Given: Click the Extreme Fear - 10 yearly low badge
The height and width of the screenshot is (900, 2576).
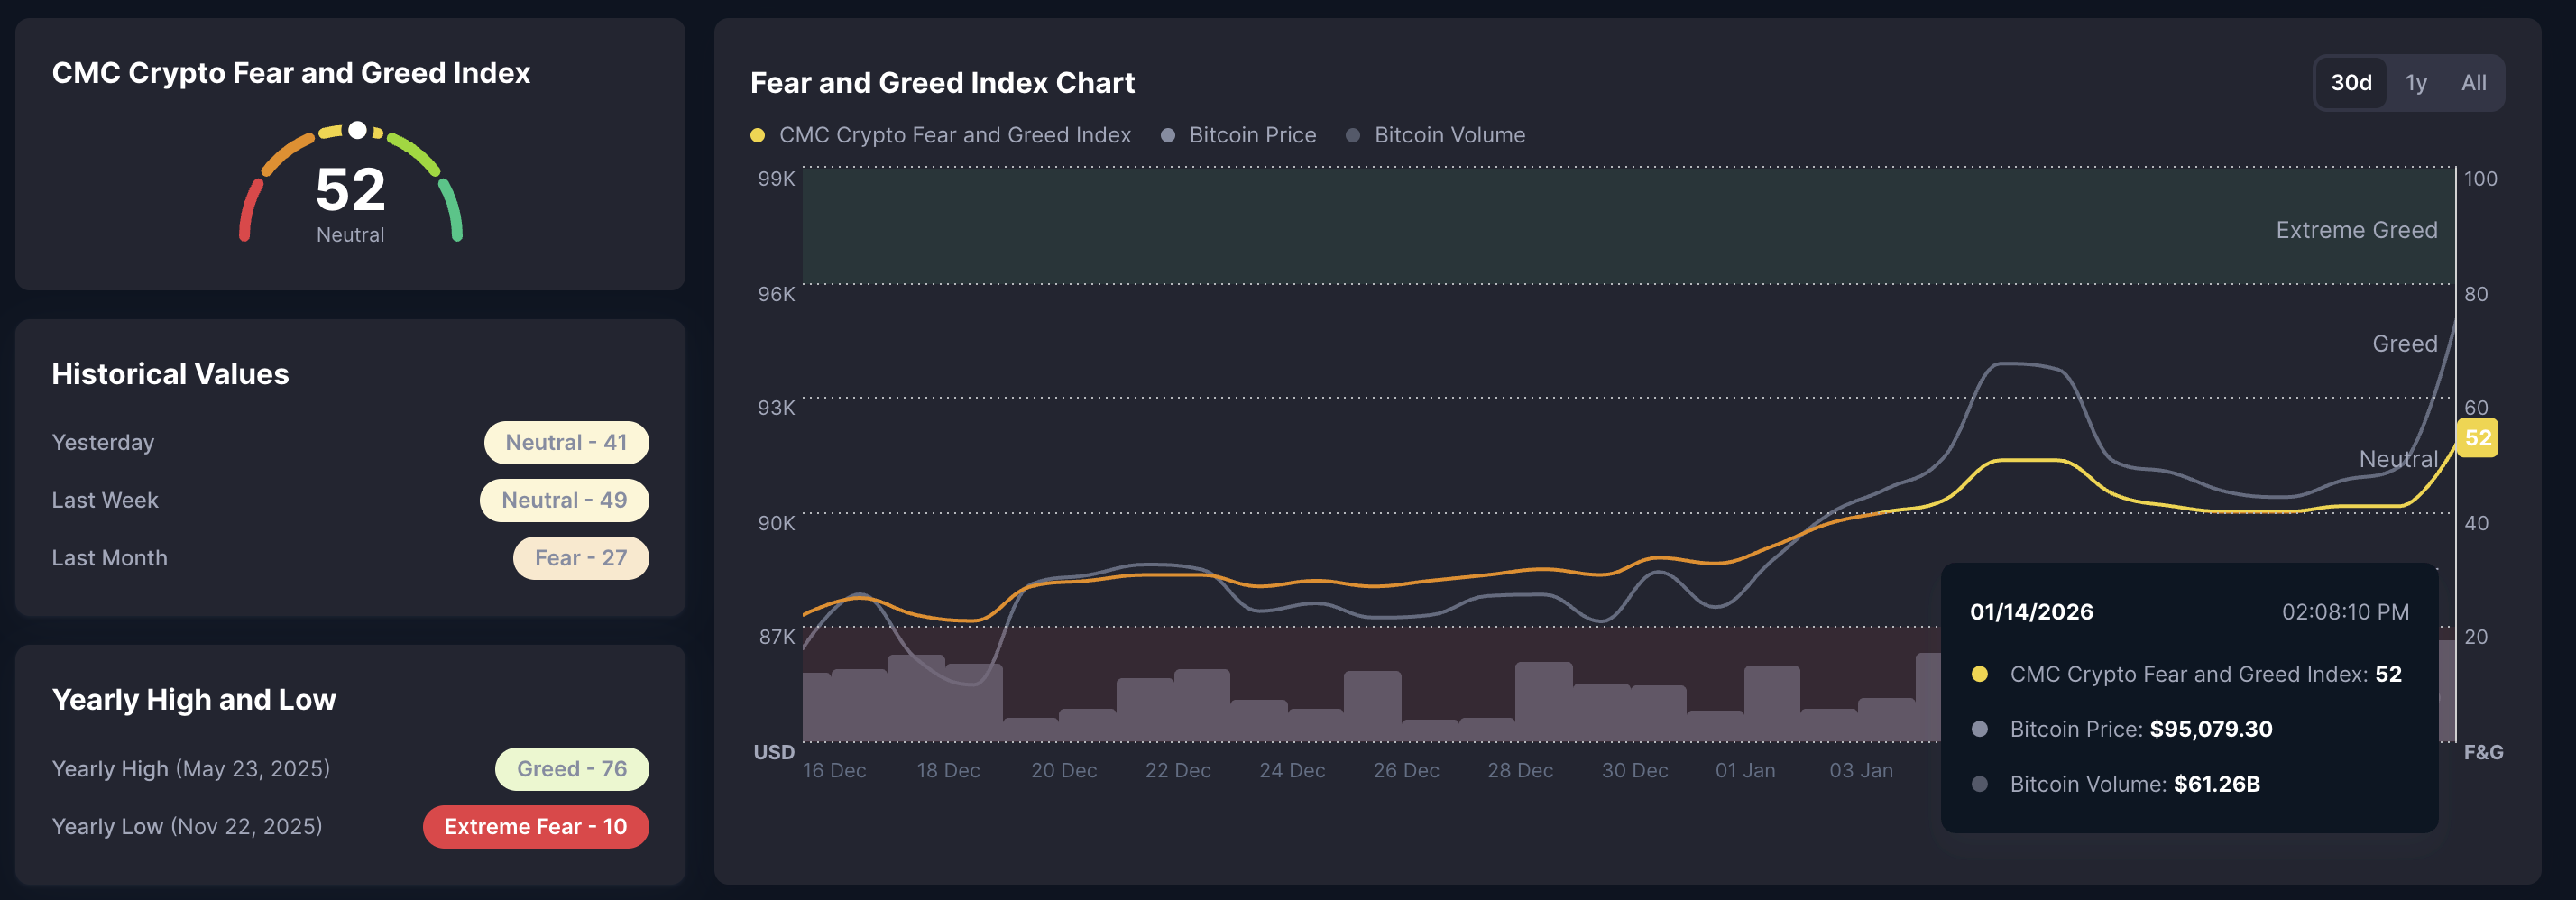Looking at the screenshot, I should point(536,827).
